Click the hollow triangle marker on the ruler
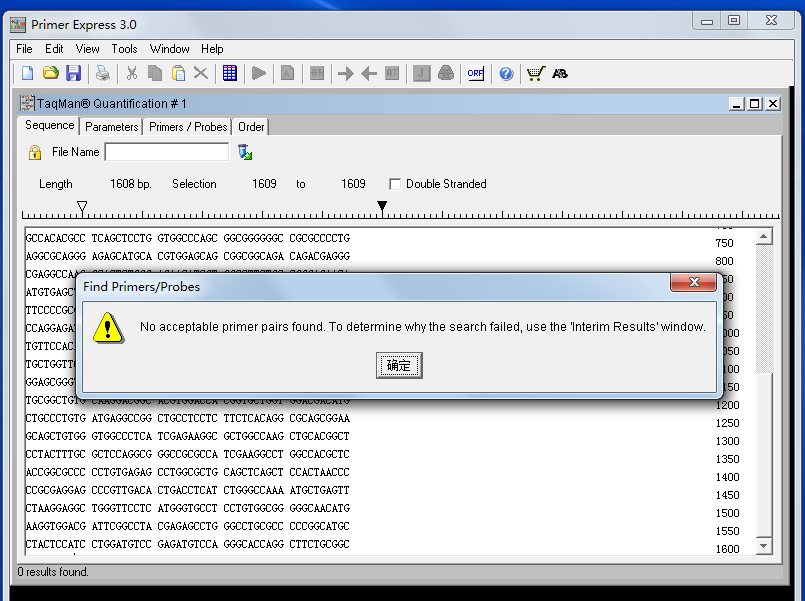This screenshot has width=805, height=601. [x=82, y=206]
